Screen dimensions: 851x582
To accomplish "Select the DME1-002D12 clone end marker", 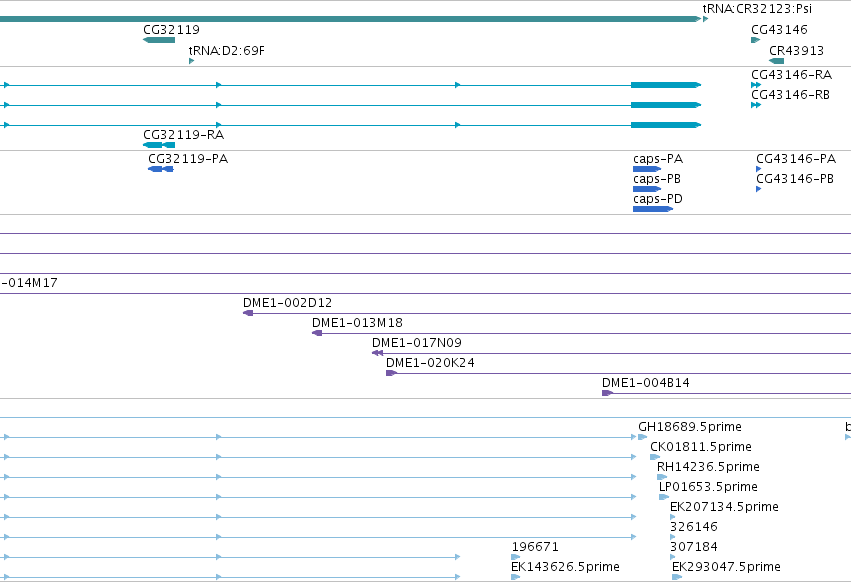I will tap(248, 313).
